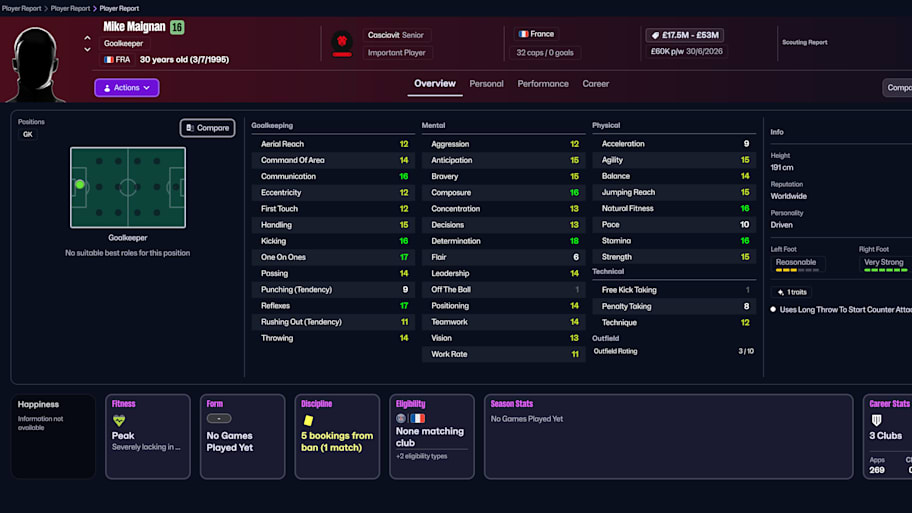Image resolution: width=912 pixels, height=513 pixels.
Task: Click the Penalty Taking attribute row
Action: point(674,306)
